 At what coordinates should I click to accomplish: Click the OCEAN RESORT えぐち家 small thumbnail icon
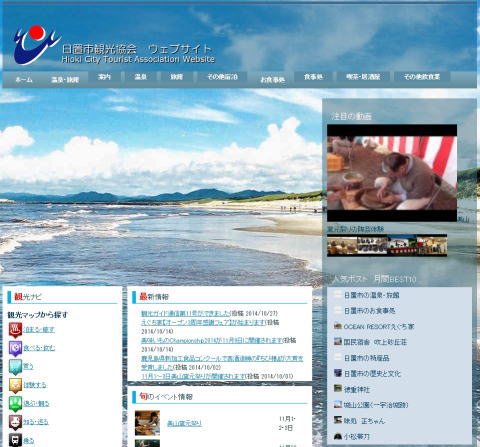(x=338, y=326)
